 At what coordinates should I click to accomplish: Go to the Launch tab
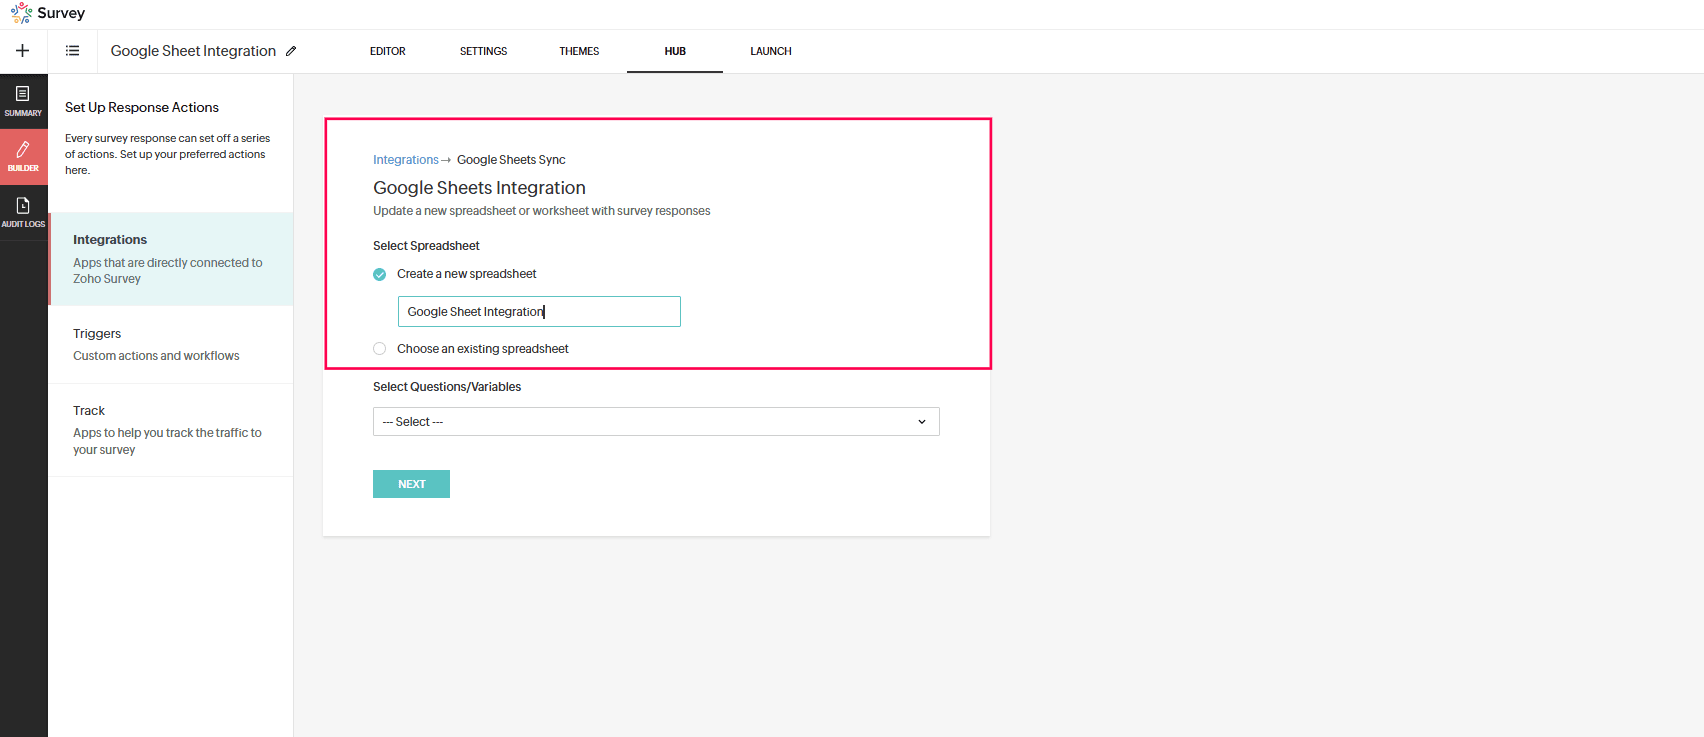click(x=771, y=51)
